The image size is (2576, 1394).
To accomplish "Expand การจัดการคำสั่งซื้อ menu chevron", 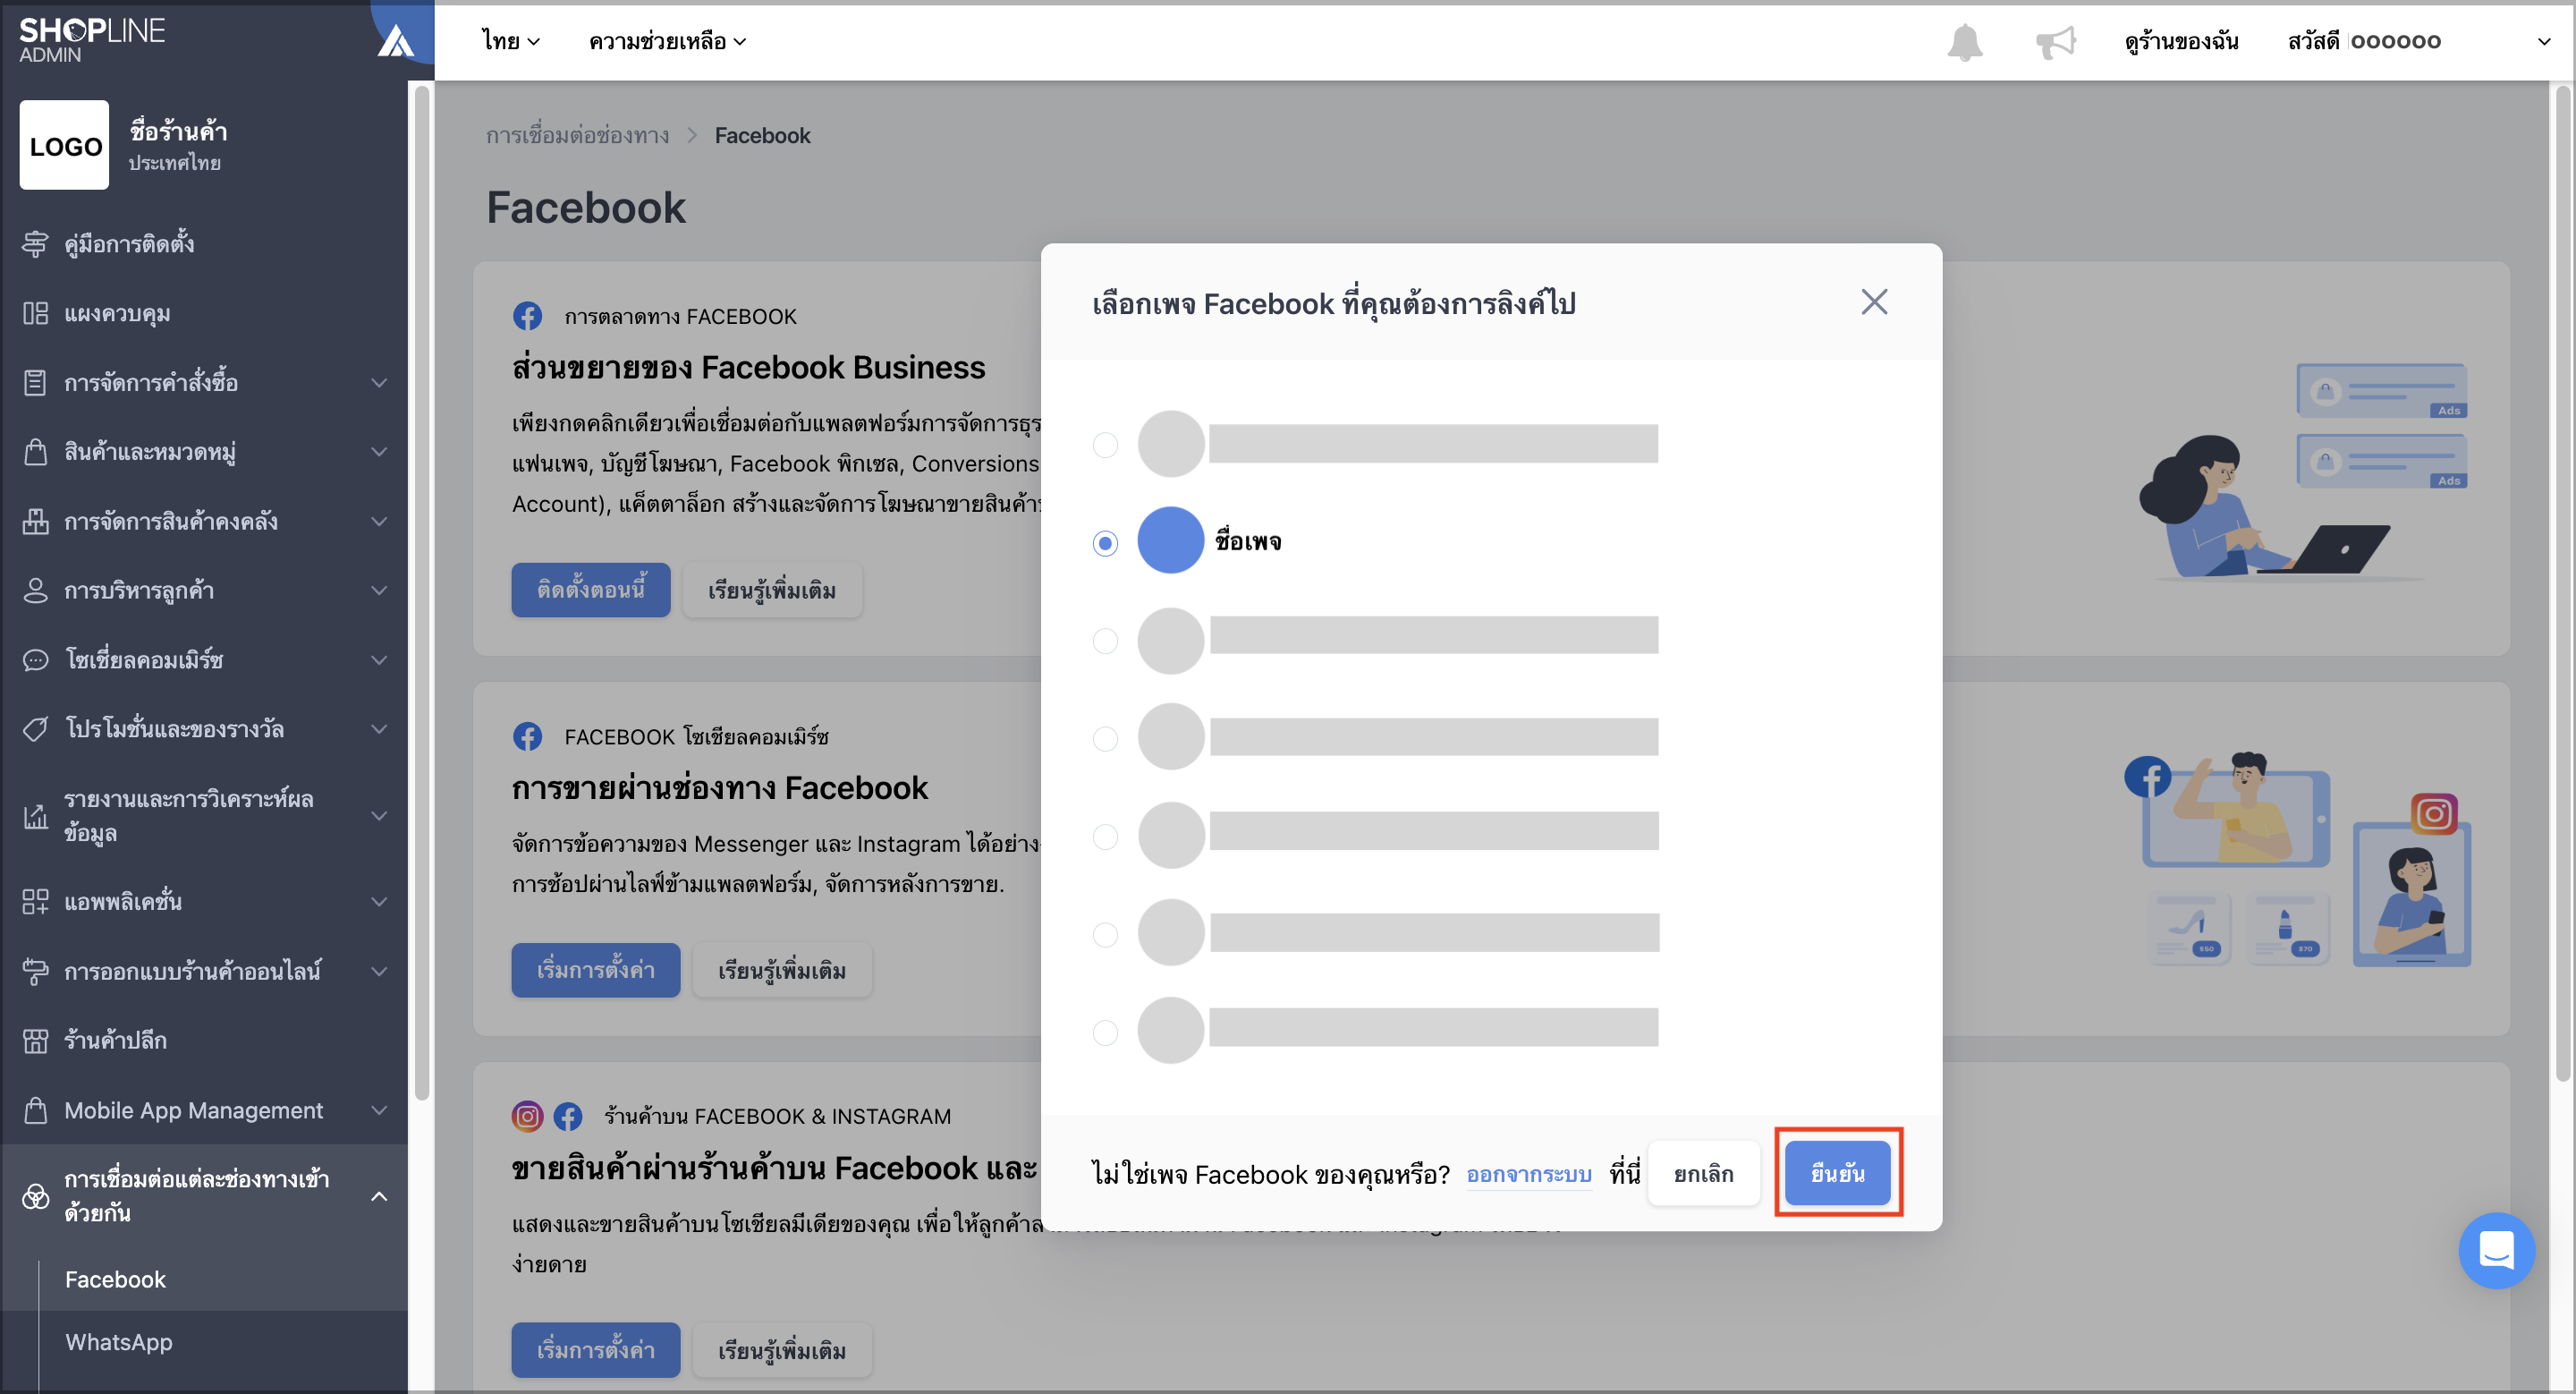I will coord(379,382).
